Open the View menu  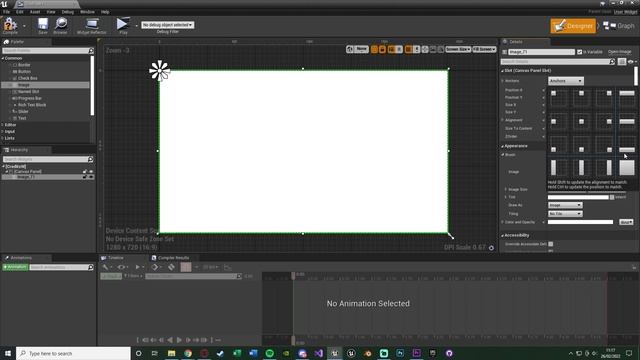coord(51,12)
